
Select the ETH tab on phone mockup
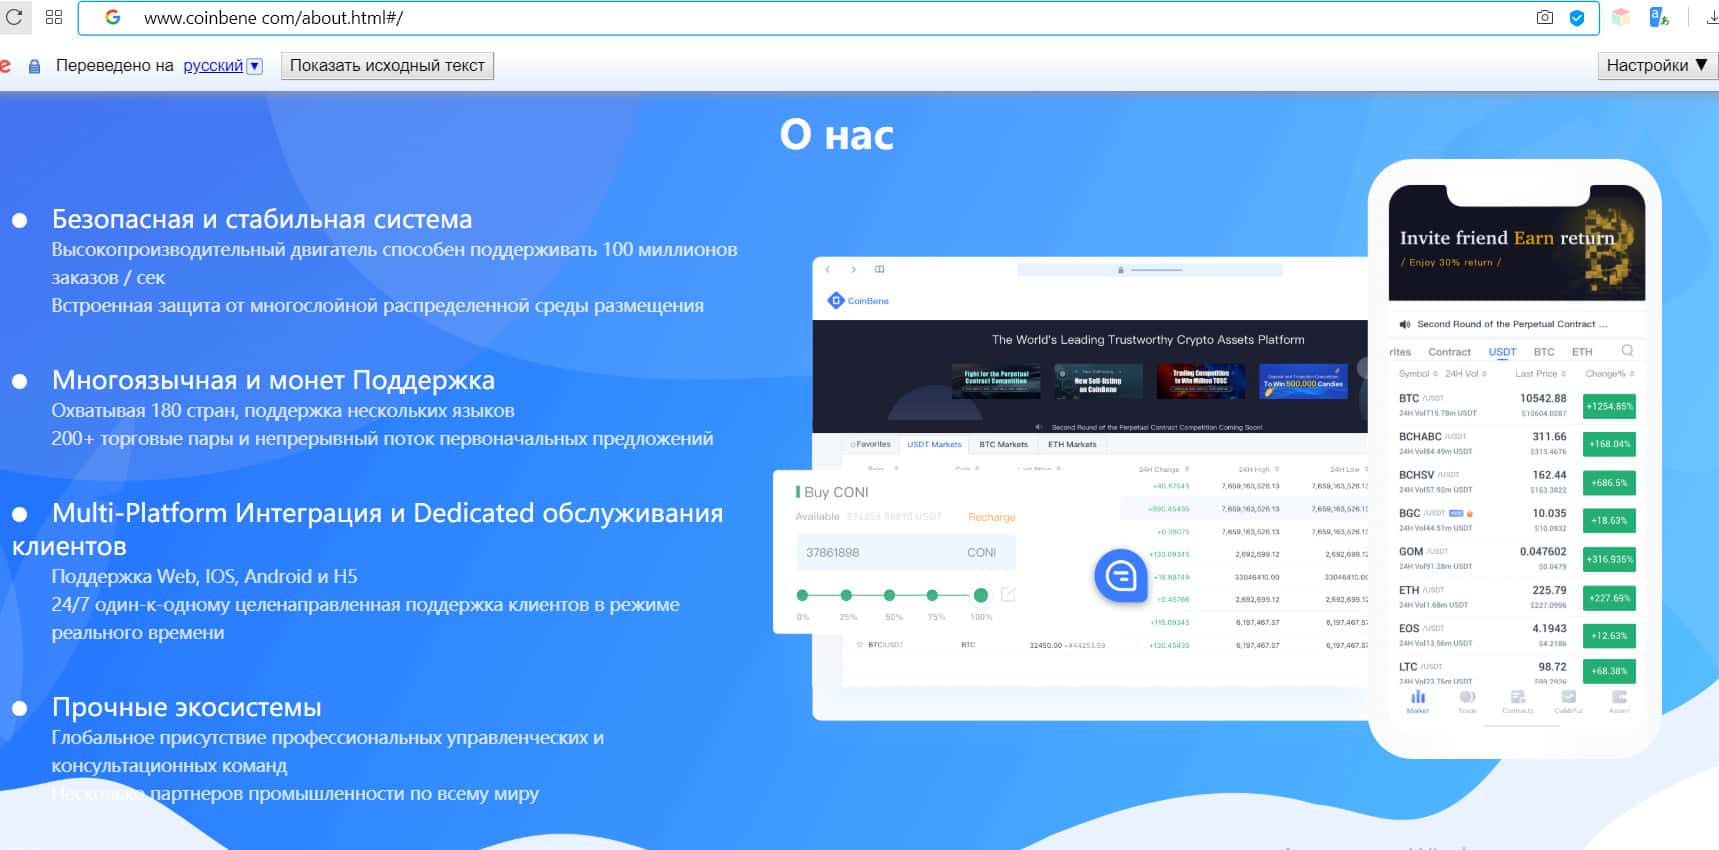(1582, 352)
